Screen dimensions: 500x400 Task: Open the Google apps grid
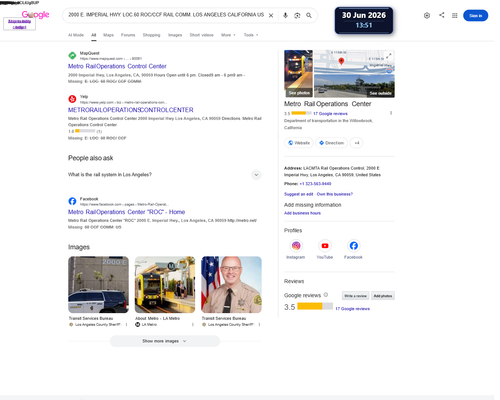455,15
